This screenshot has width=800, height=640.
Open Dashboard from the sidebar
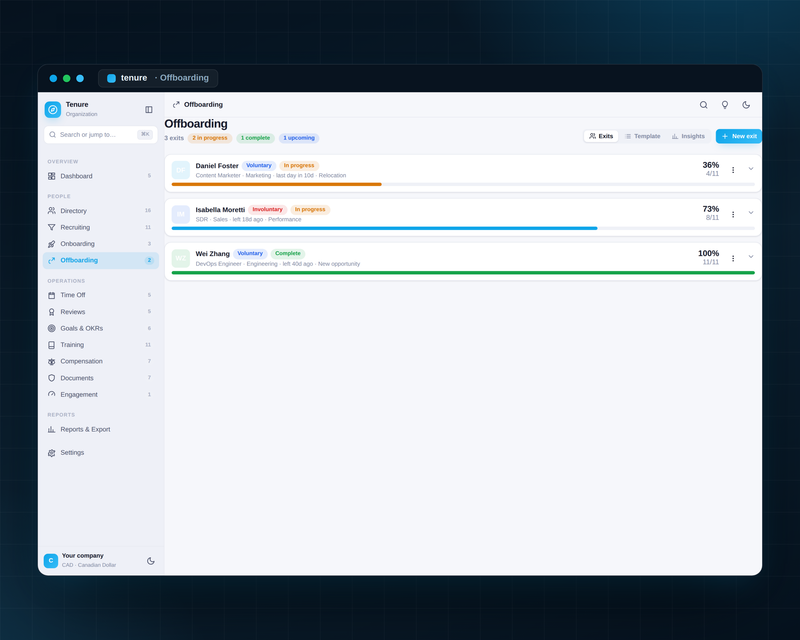[x=101, y=176]
